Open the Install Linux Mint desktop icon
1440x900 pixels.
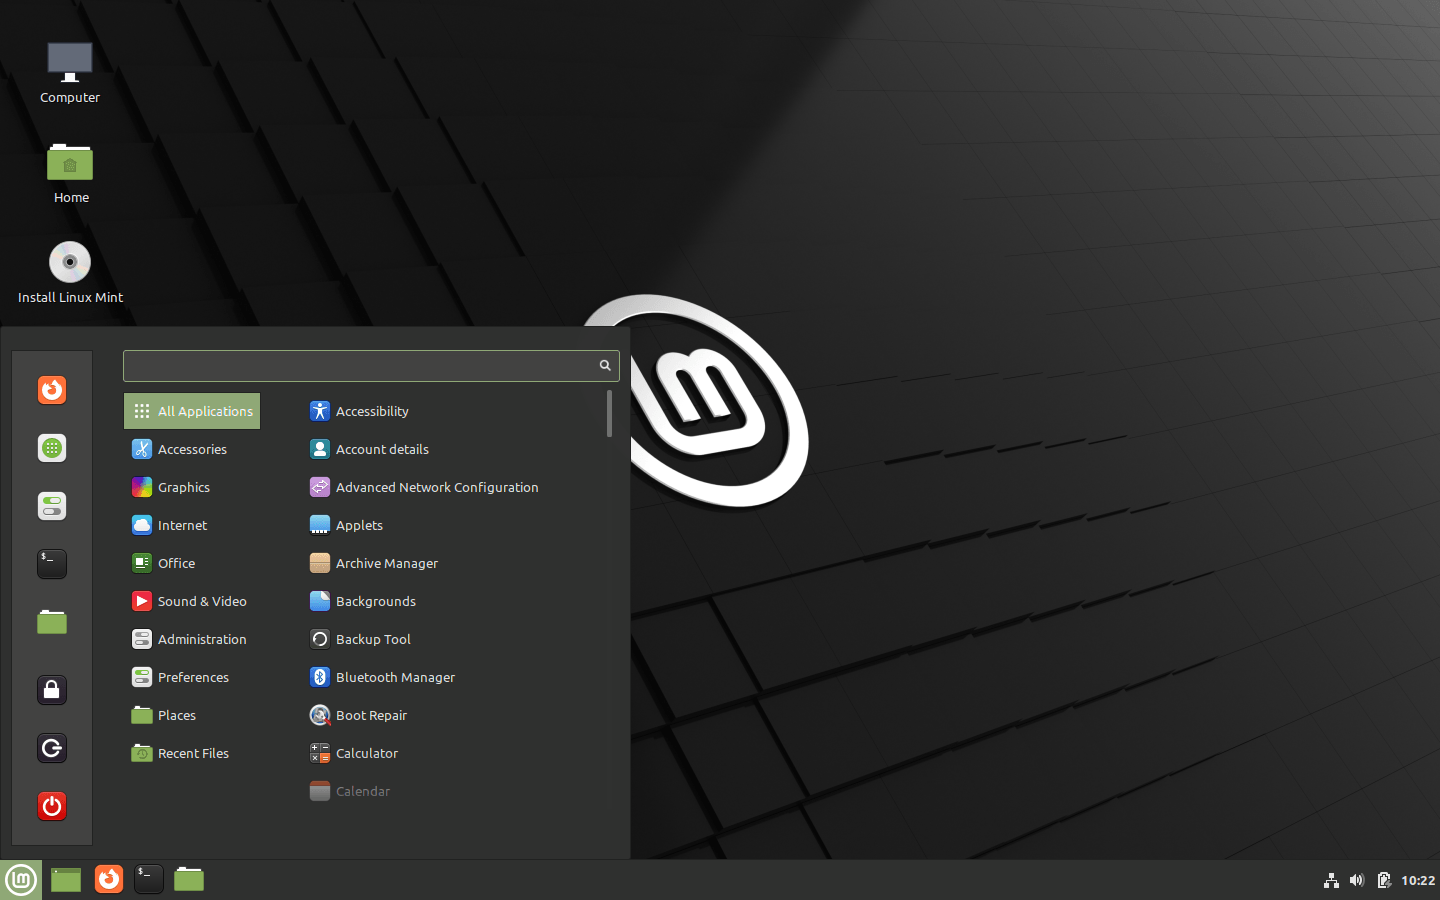pyautogui.click(x=70, y=262)
